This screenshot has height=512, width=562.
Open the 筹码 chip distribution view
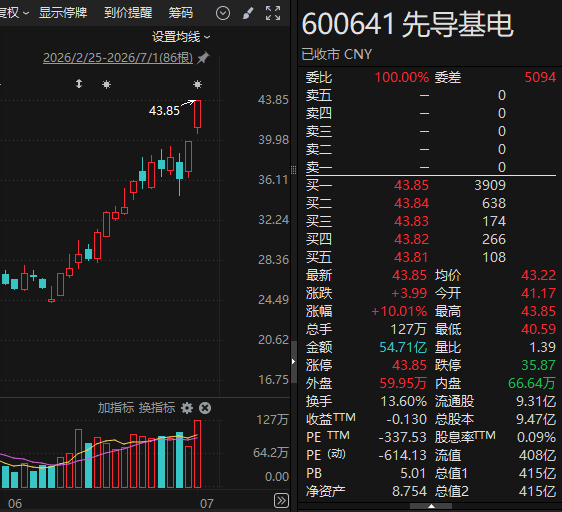coord(181,13)
